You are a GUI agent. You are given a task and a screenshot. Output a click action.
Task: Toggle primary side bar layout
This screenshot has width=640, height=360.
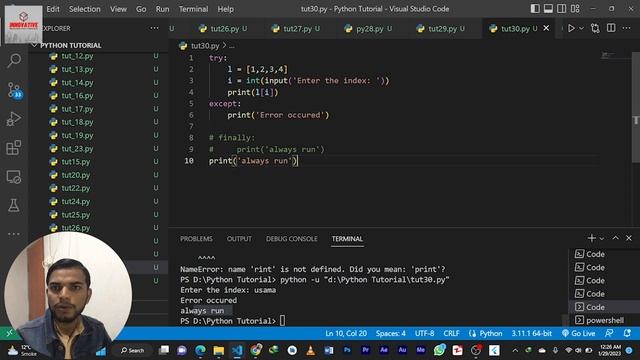pyautogui.click(x=535, y=9)
